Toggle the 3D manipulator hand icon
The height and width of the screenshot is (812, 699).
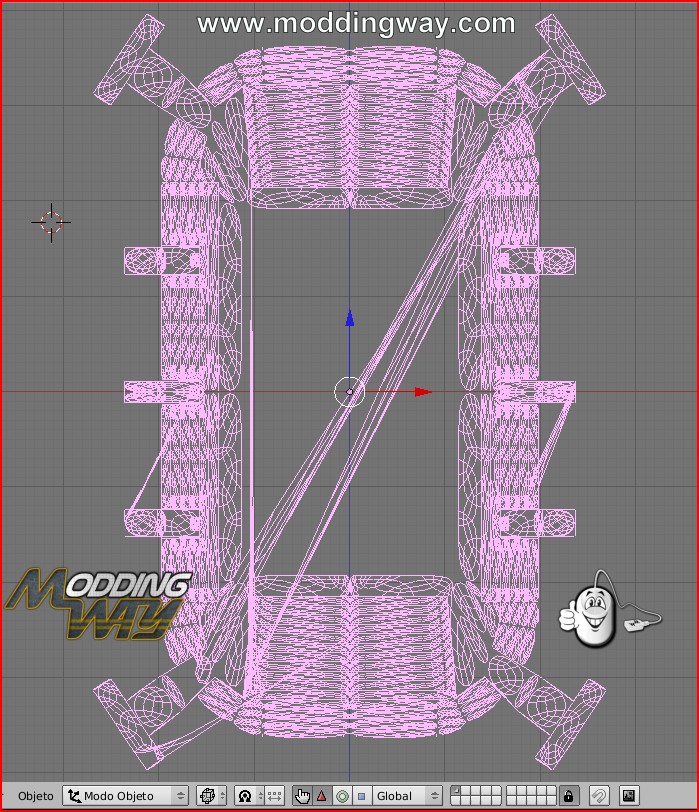coord(302,796)
